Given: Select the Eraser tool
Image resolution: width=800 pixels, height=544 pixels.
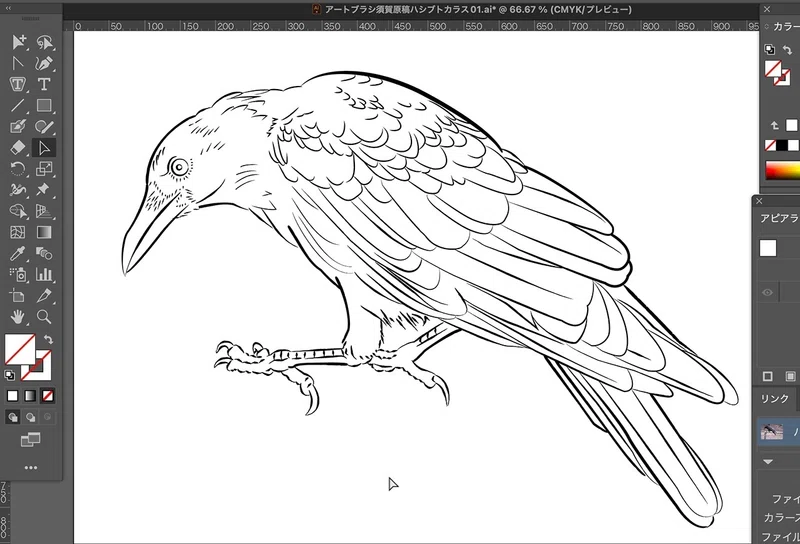Looking at the screenshot, I should (x=18, y=147).
